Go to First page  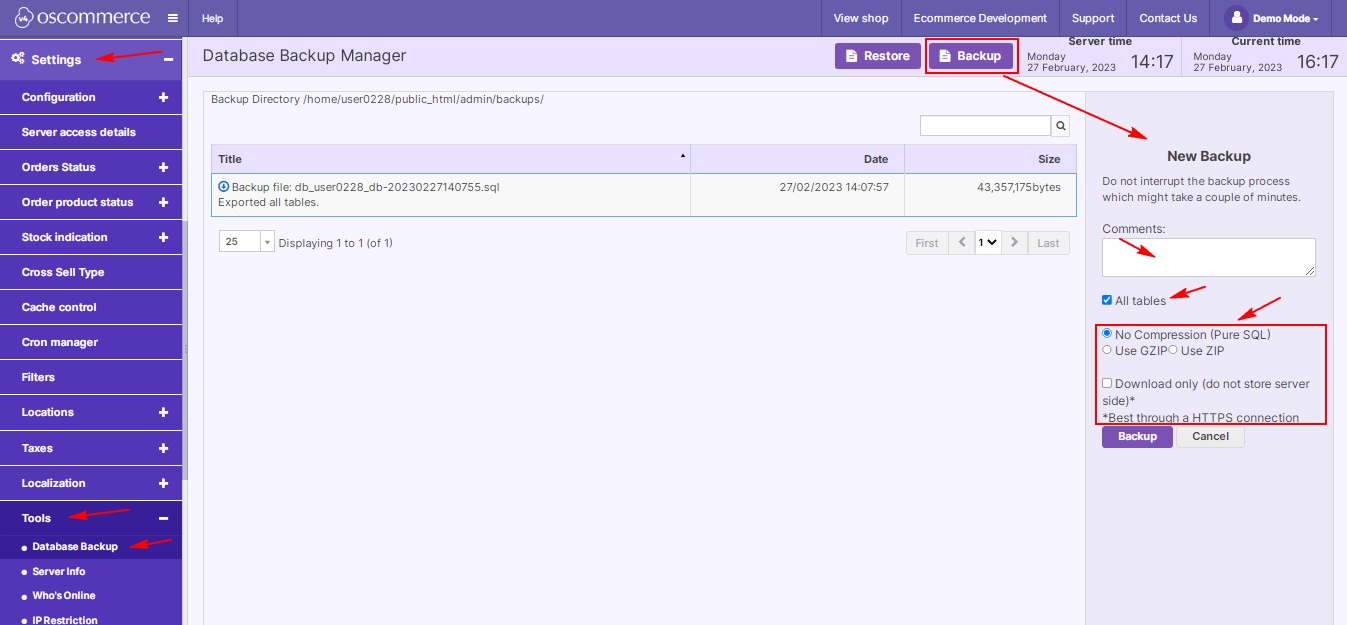pos(927,243)
